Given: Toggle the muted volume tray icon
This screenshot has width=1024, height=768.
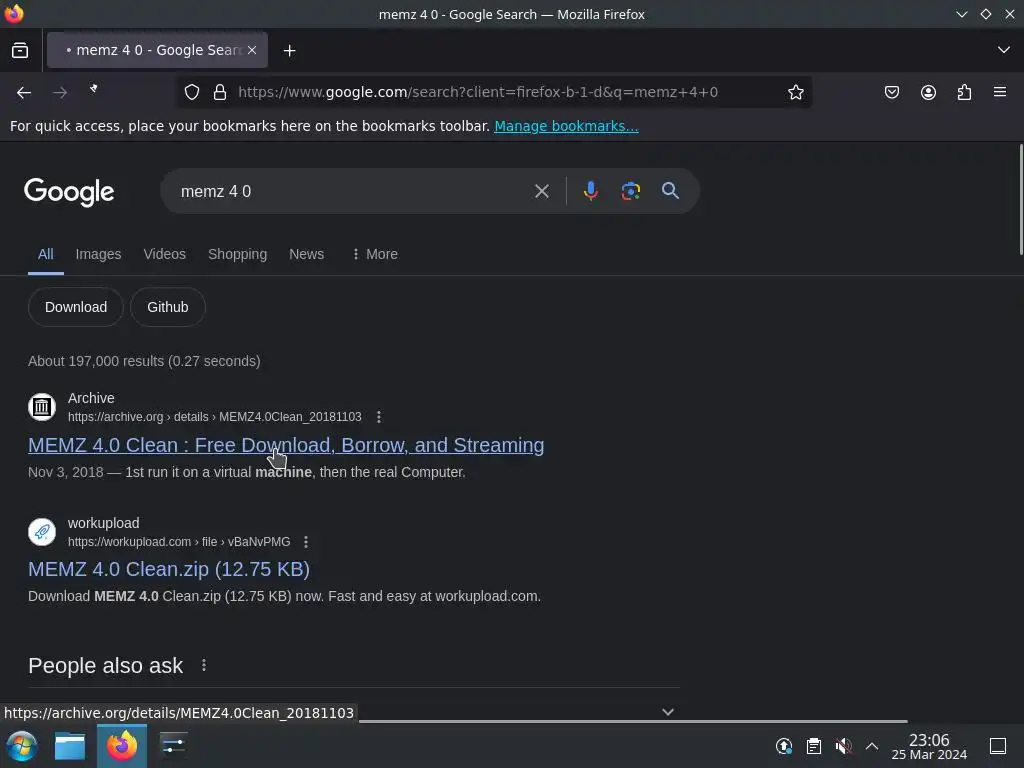Looking at the screenshot, I should tap(843, 746).
